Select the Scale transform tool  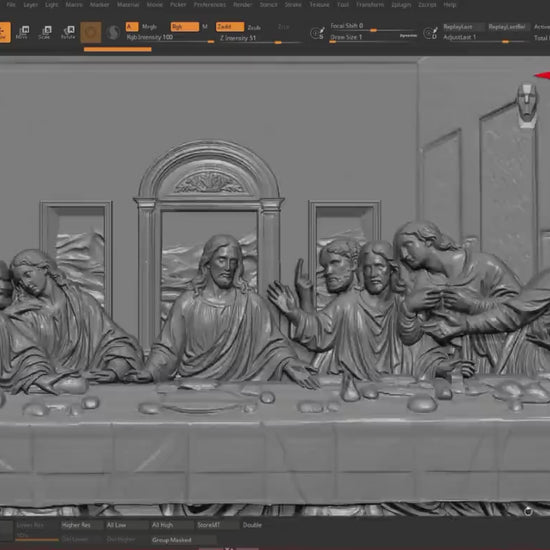[45, 32]
